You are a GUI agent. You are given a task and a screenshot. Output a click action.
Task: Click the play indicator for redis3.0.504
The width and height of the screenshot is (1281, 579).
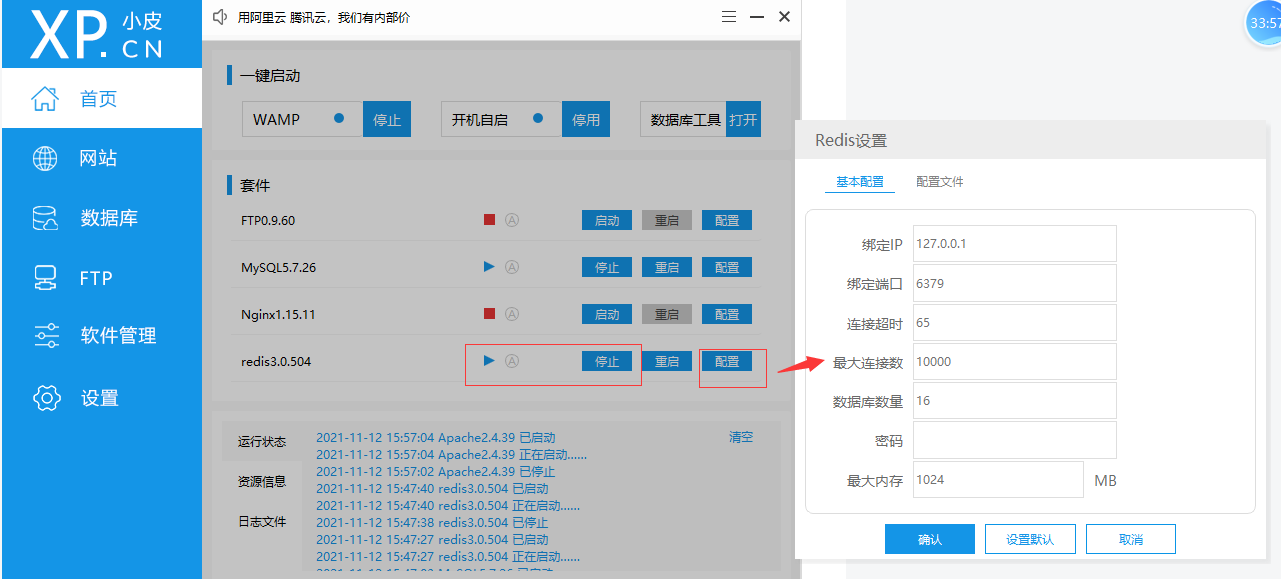click(489, 360)
